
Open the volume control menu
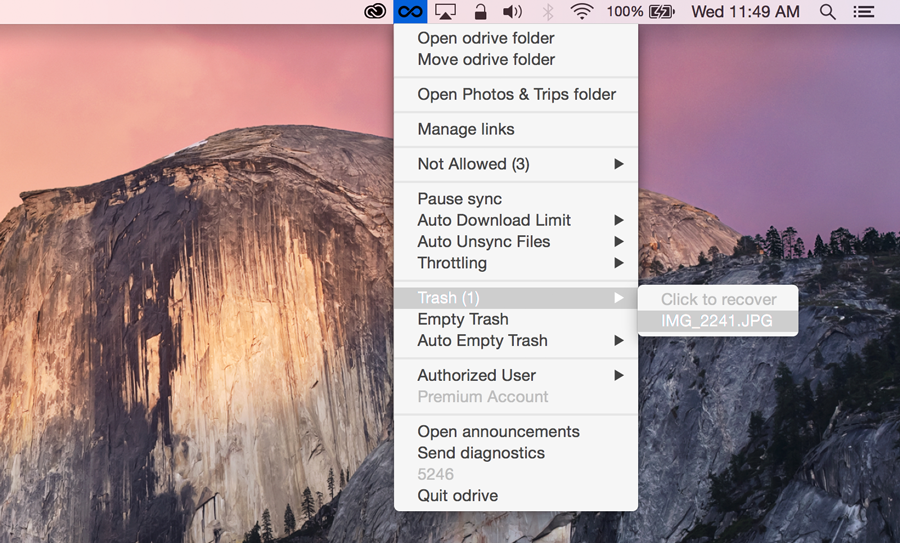click(x=512, y=11)
